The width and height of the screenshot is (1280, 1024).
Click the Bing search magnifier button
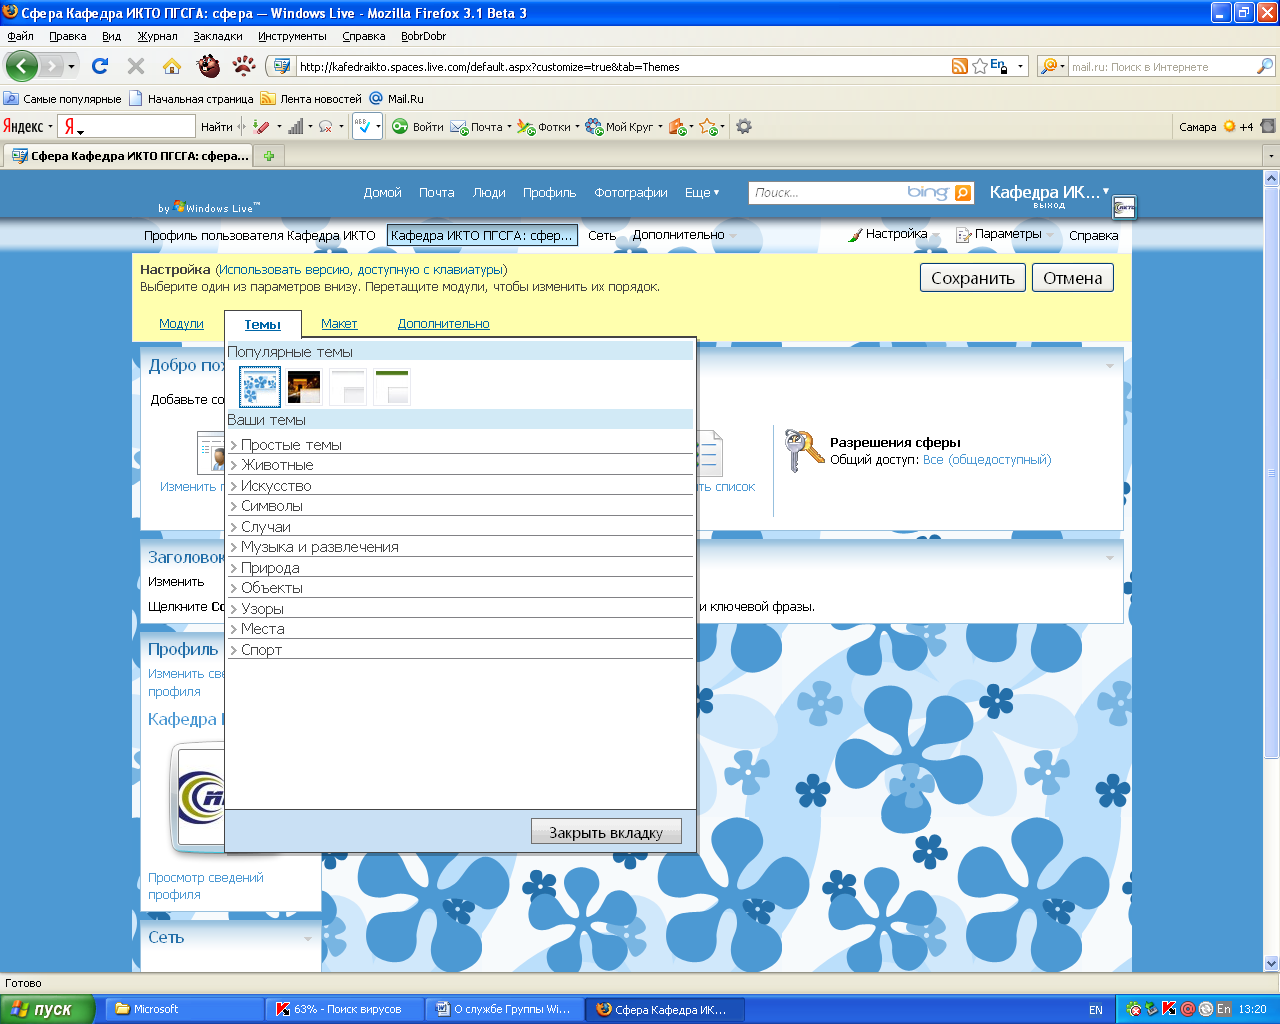963,193
